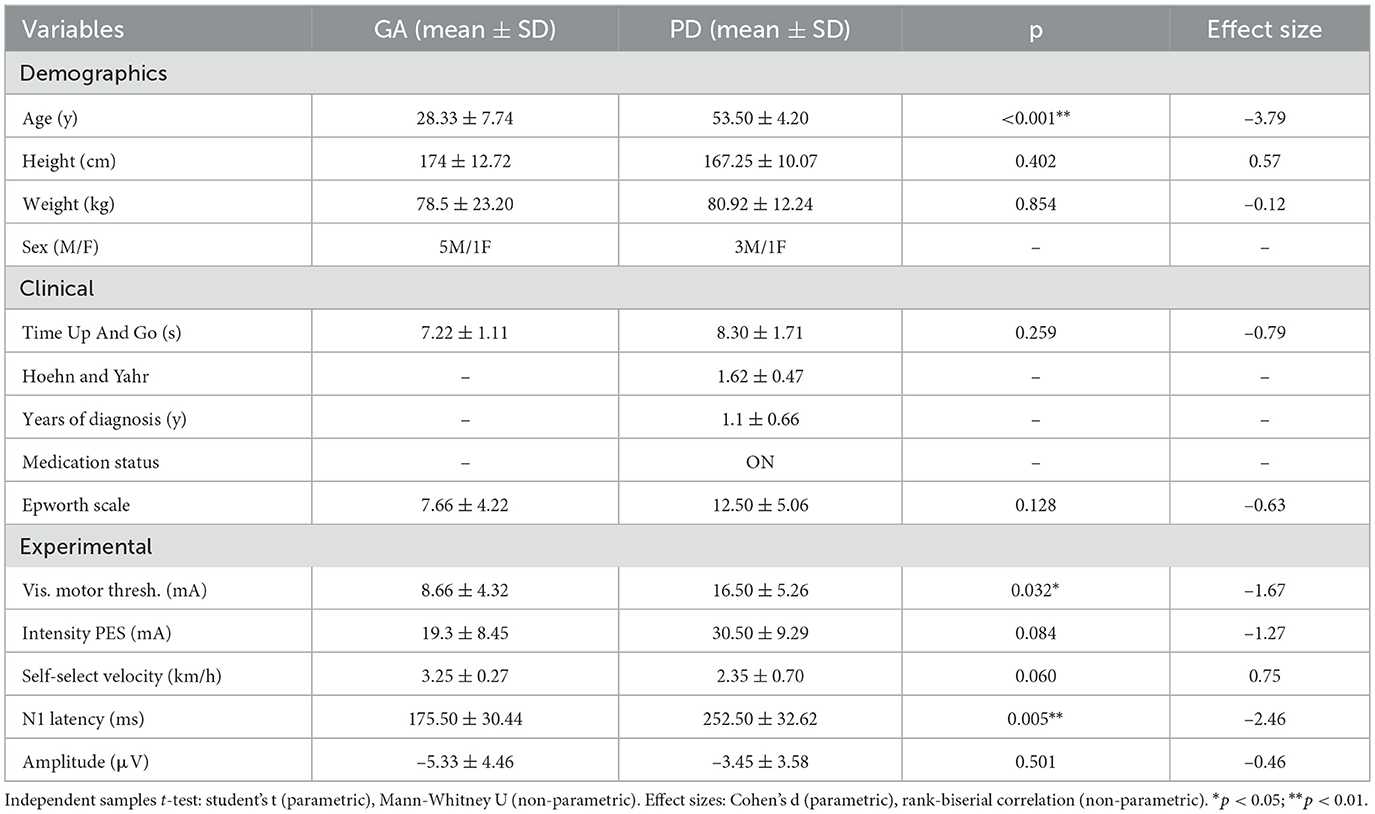Click the p column header
1375x814 pixels.
(x=1035, y=29)
